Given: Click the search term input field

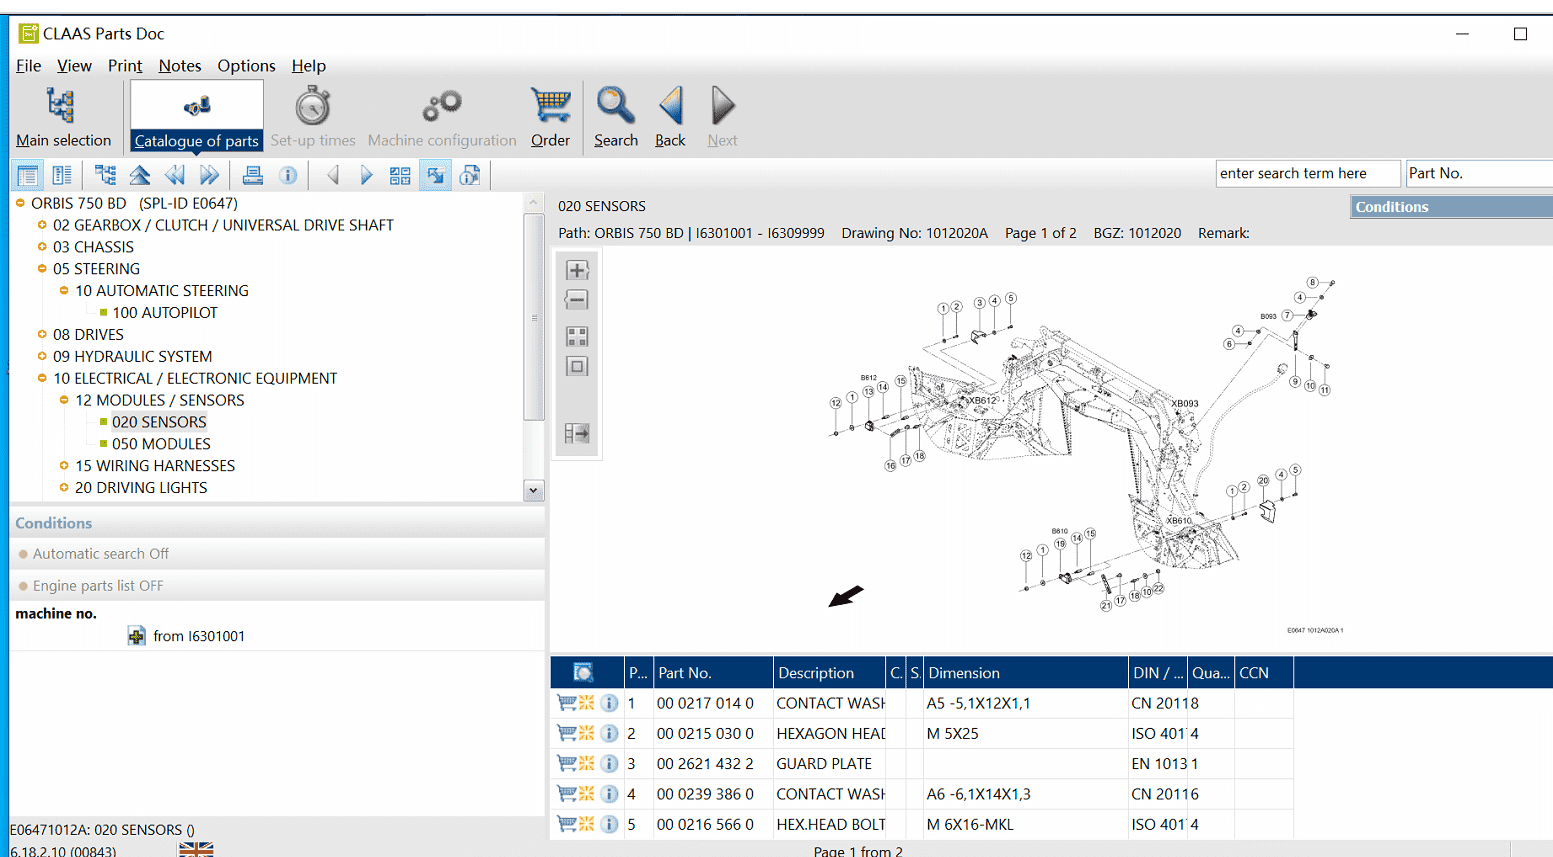Looking at the screenshot, I should [x=1307, y=173].
